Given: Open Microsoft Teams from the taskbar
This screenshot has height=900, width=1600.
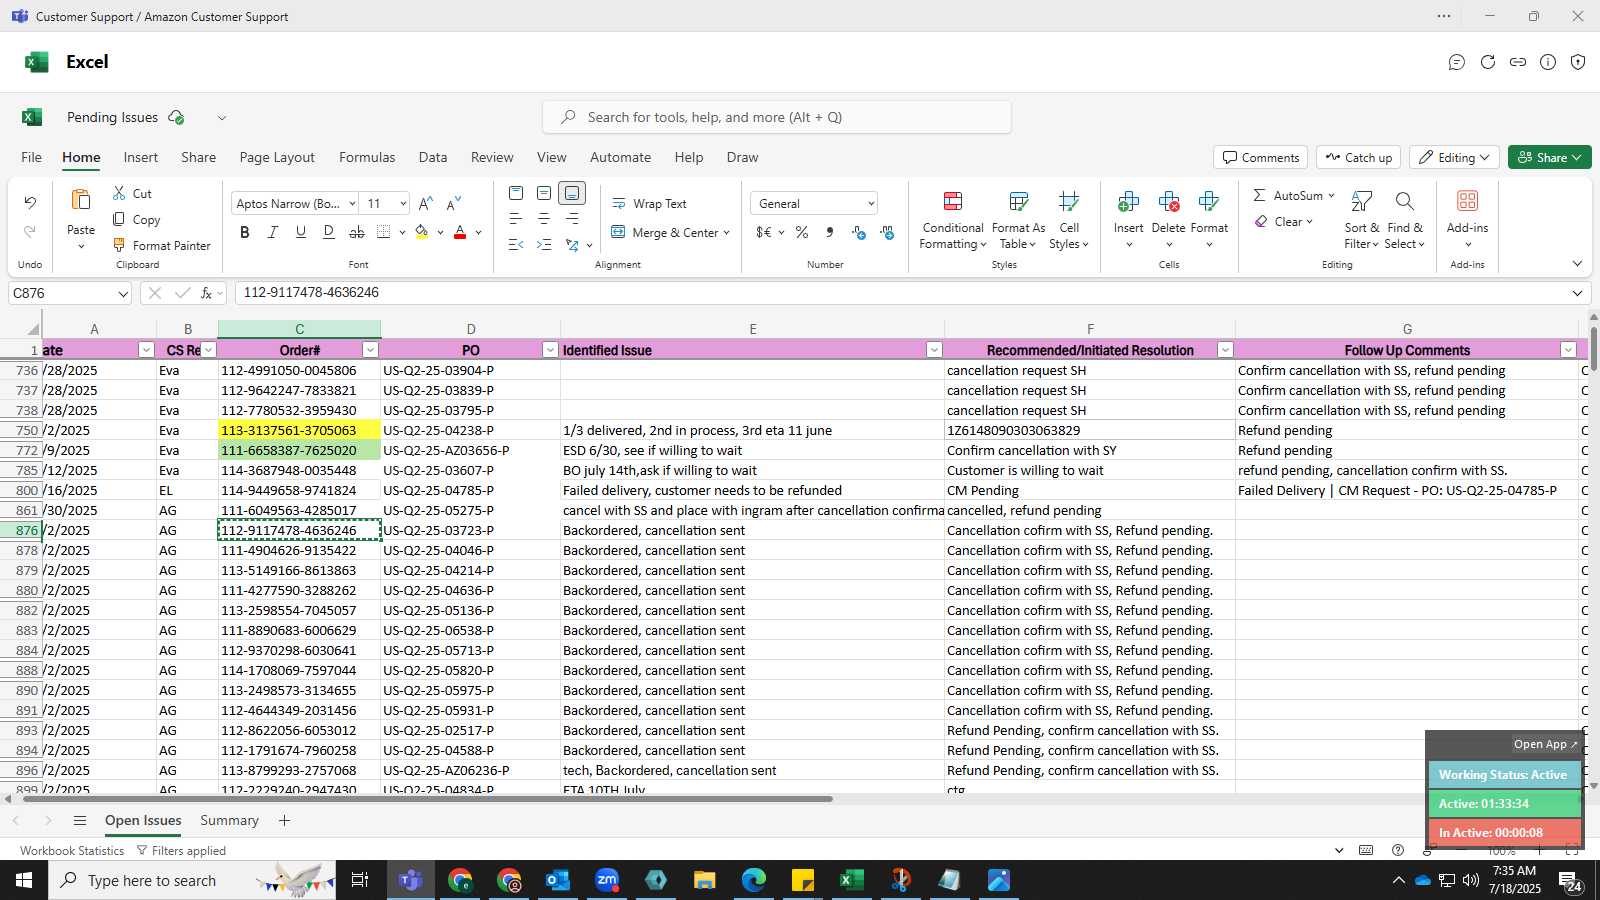Looking at the screenshot, I should pyautogui.click(x=410, y=880).
